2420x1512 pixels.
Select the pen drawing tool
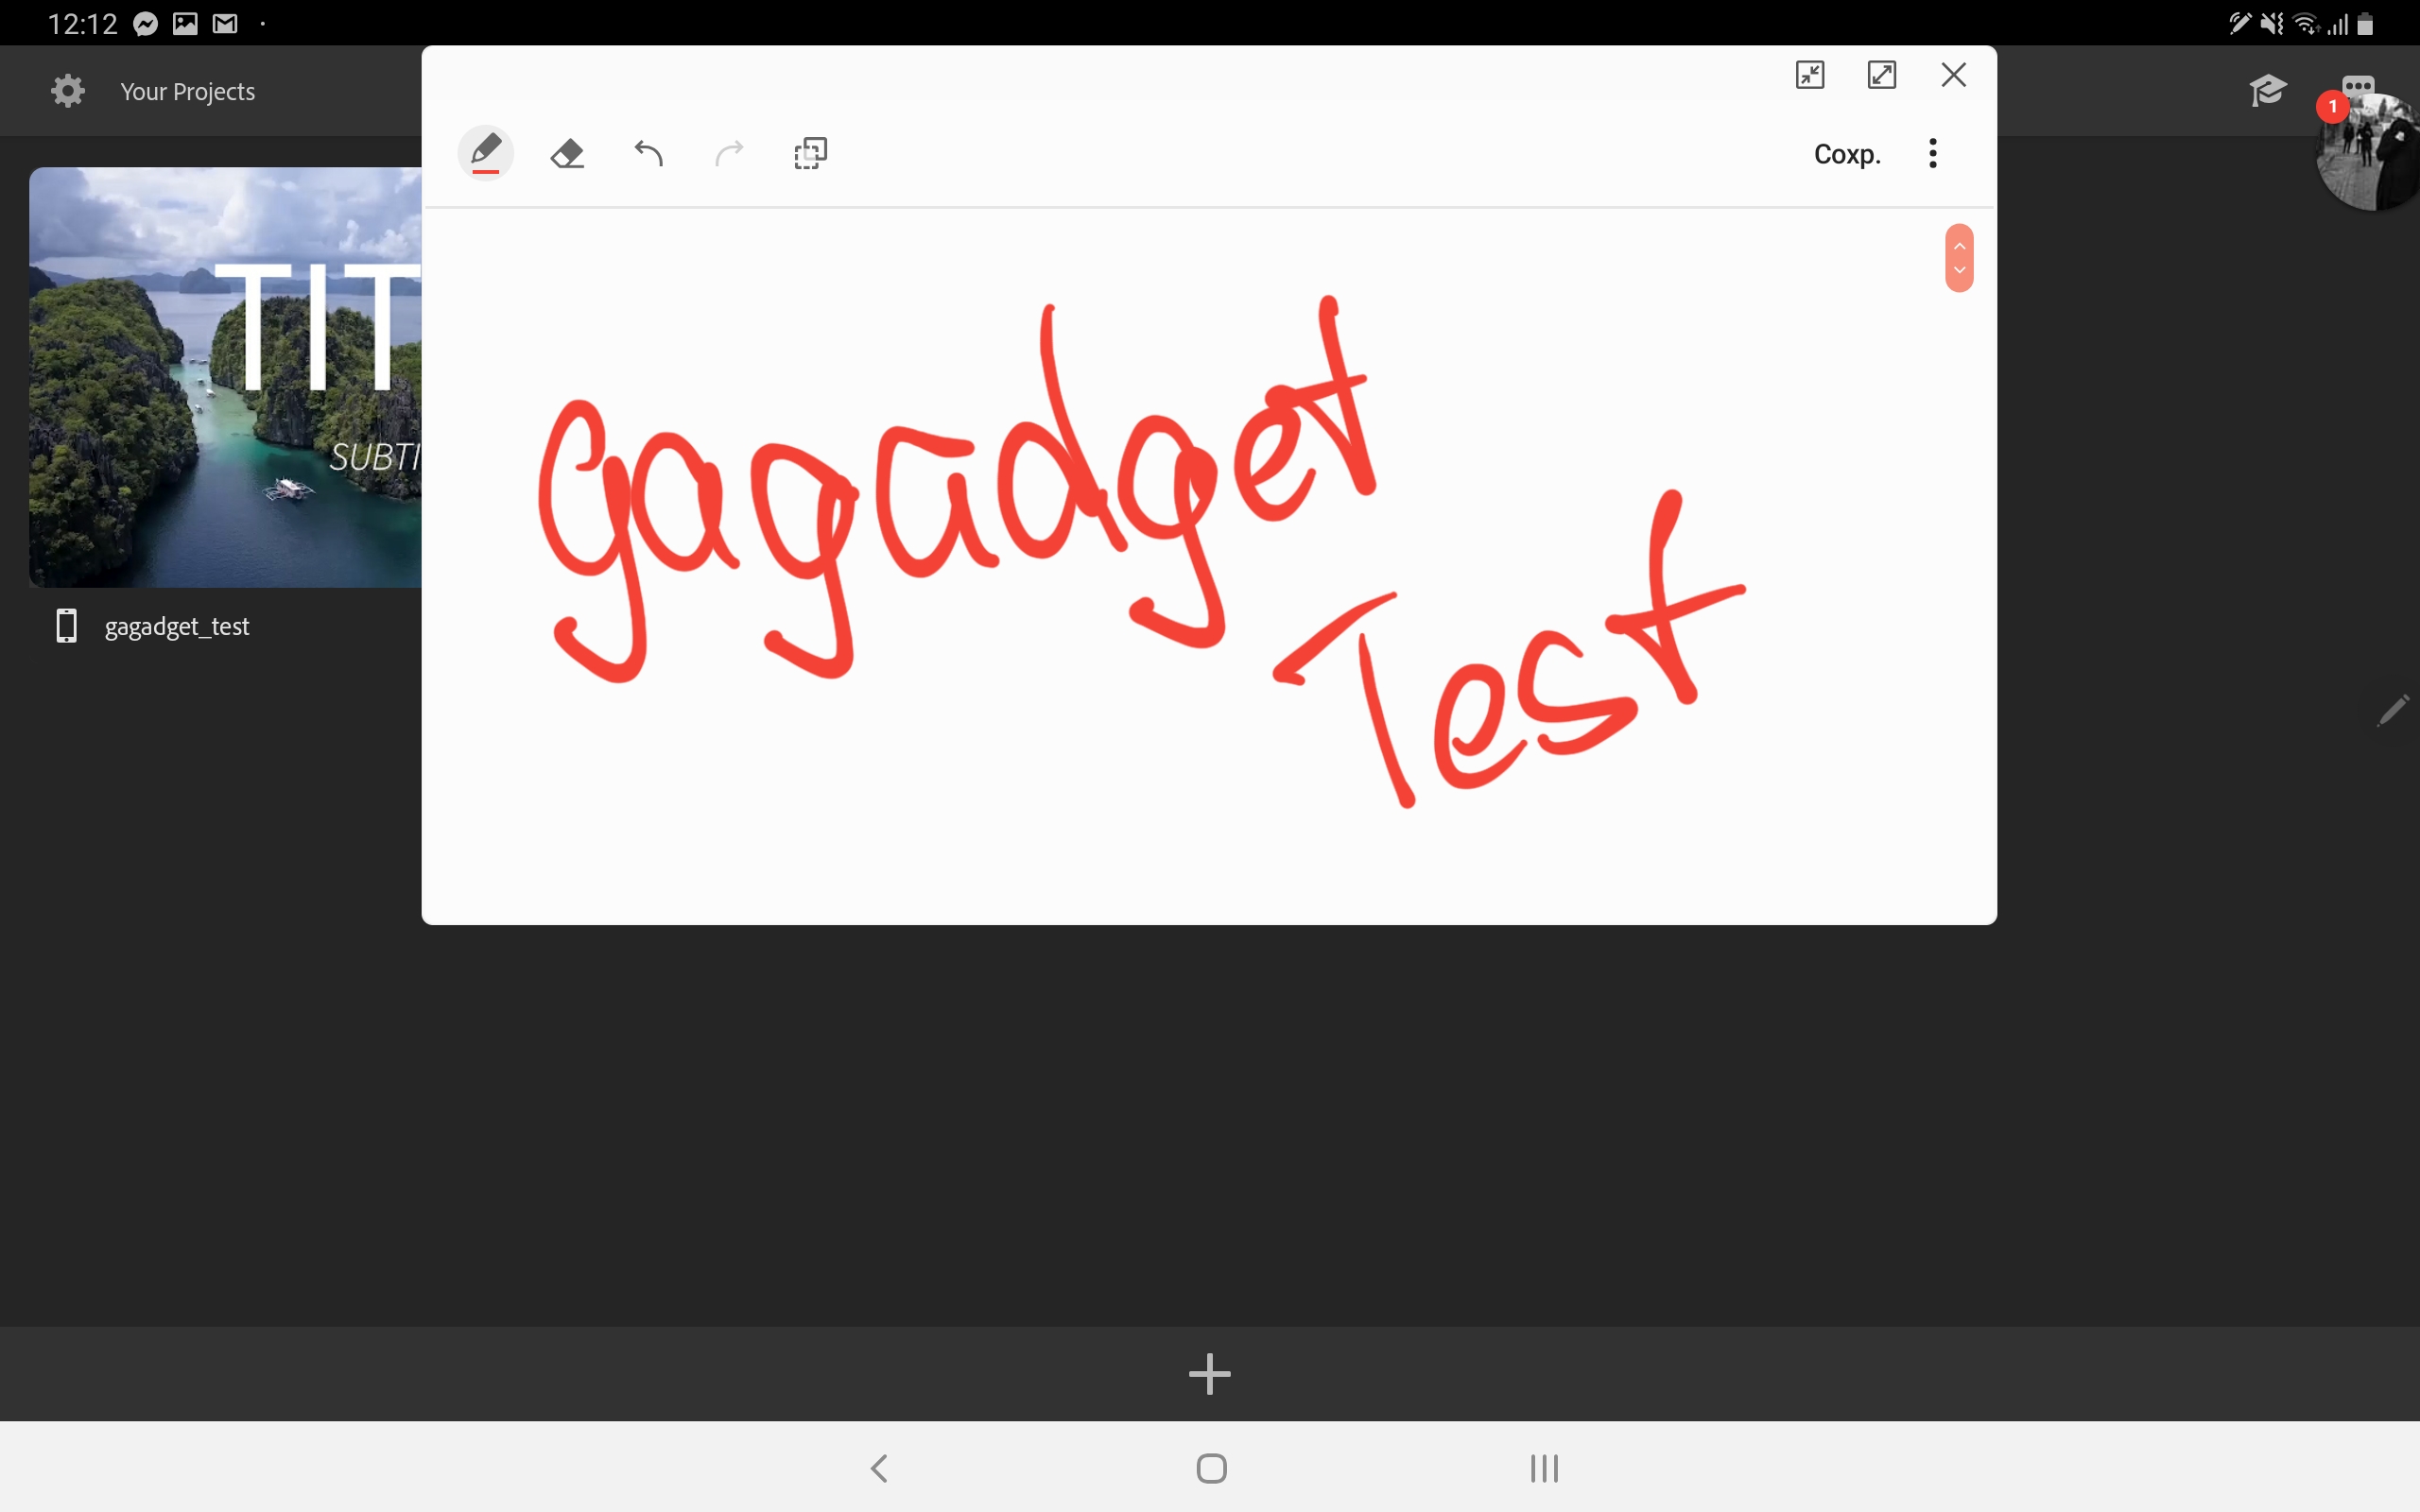coord(486,153)
